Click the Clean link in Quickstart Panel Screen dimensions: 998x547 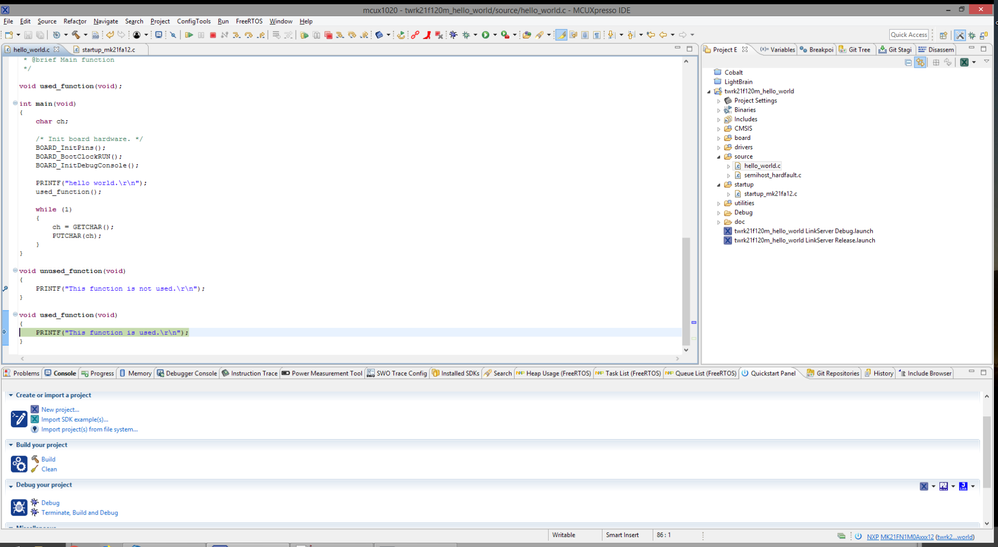pos(49,469)
